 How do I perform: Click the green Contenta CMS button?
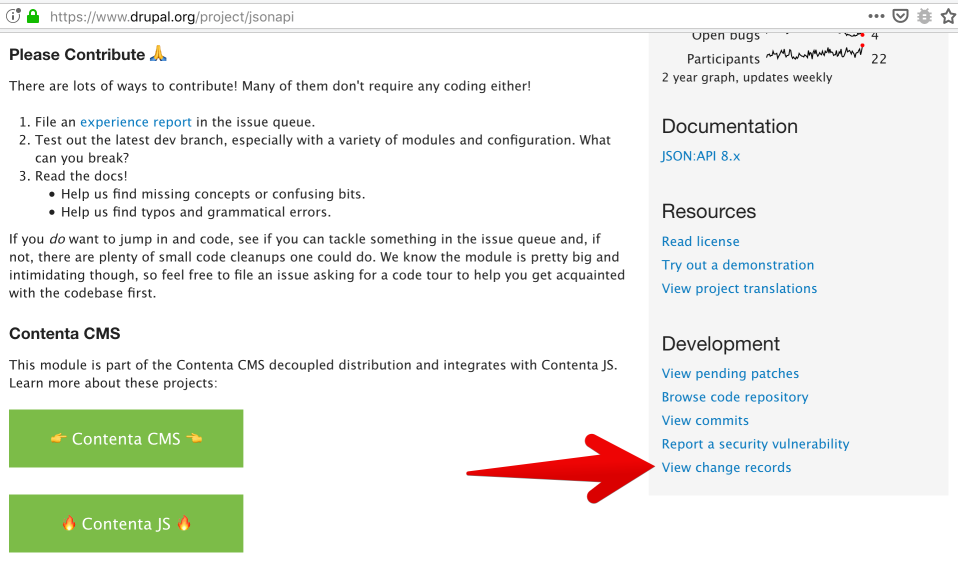point(126,439)
